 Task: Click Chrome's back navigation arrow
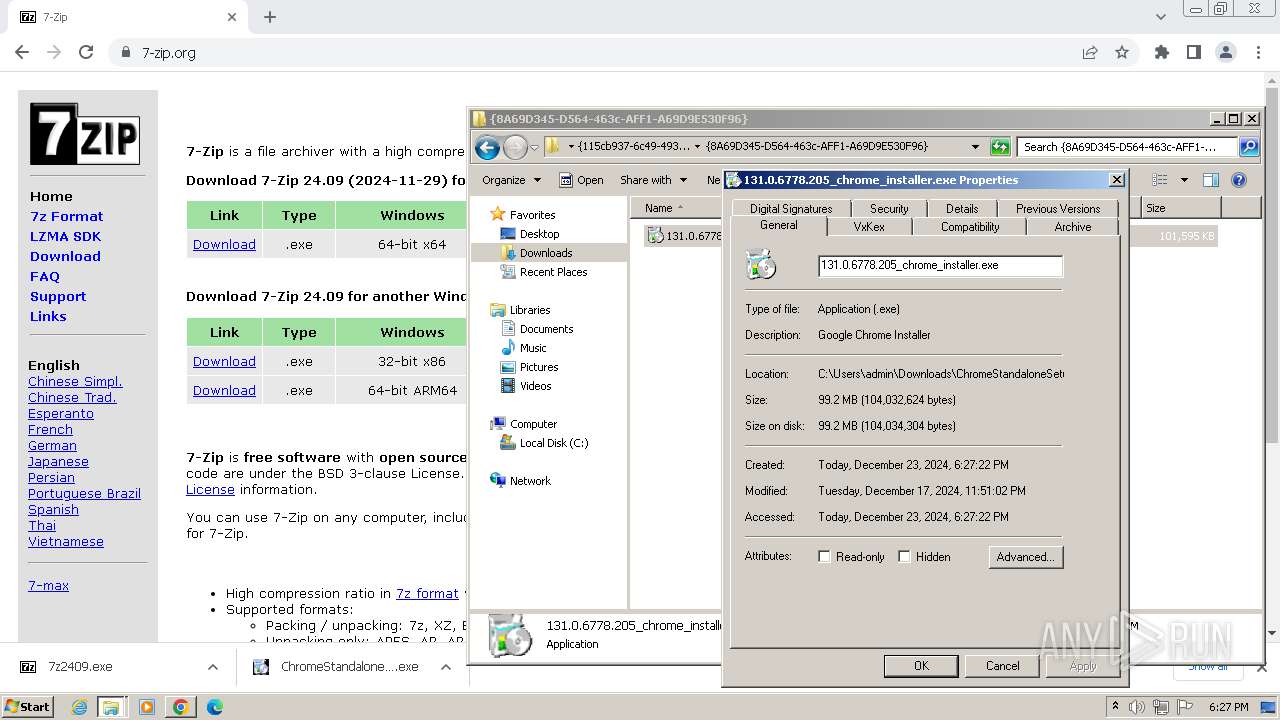click(x=22, y=53)
